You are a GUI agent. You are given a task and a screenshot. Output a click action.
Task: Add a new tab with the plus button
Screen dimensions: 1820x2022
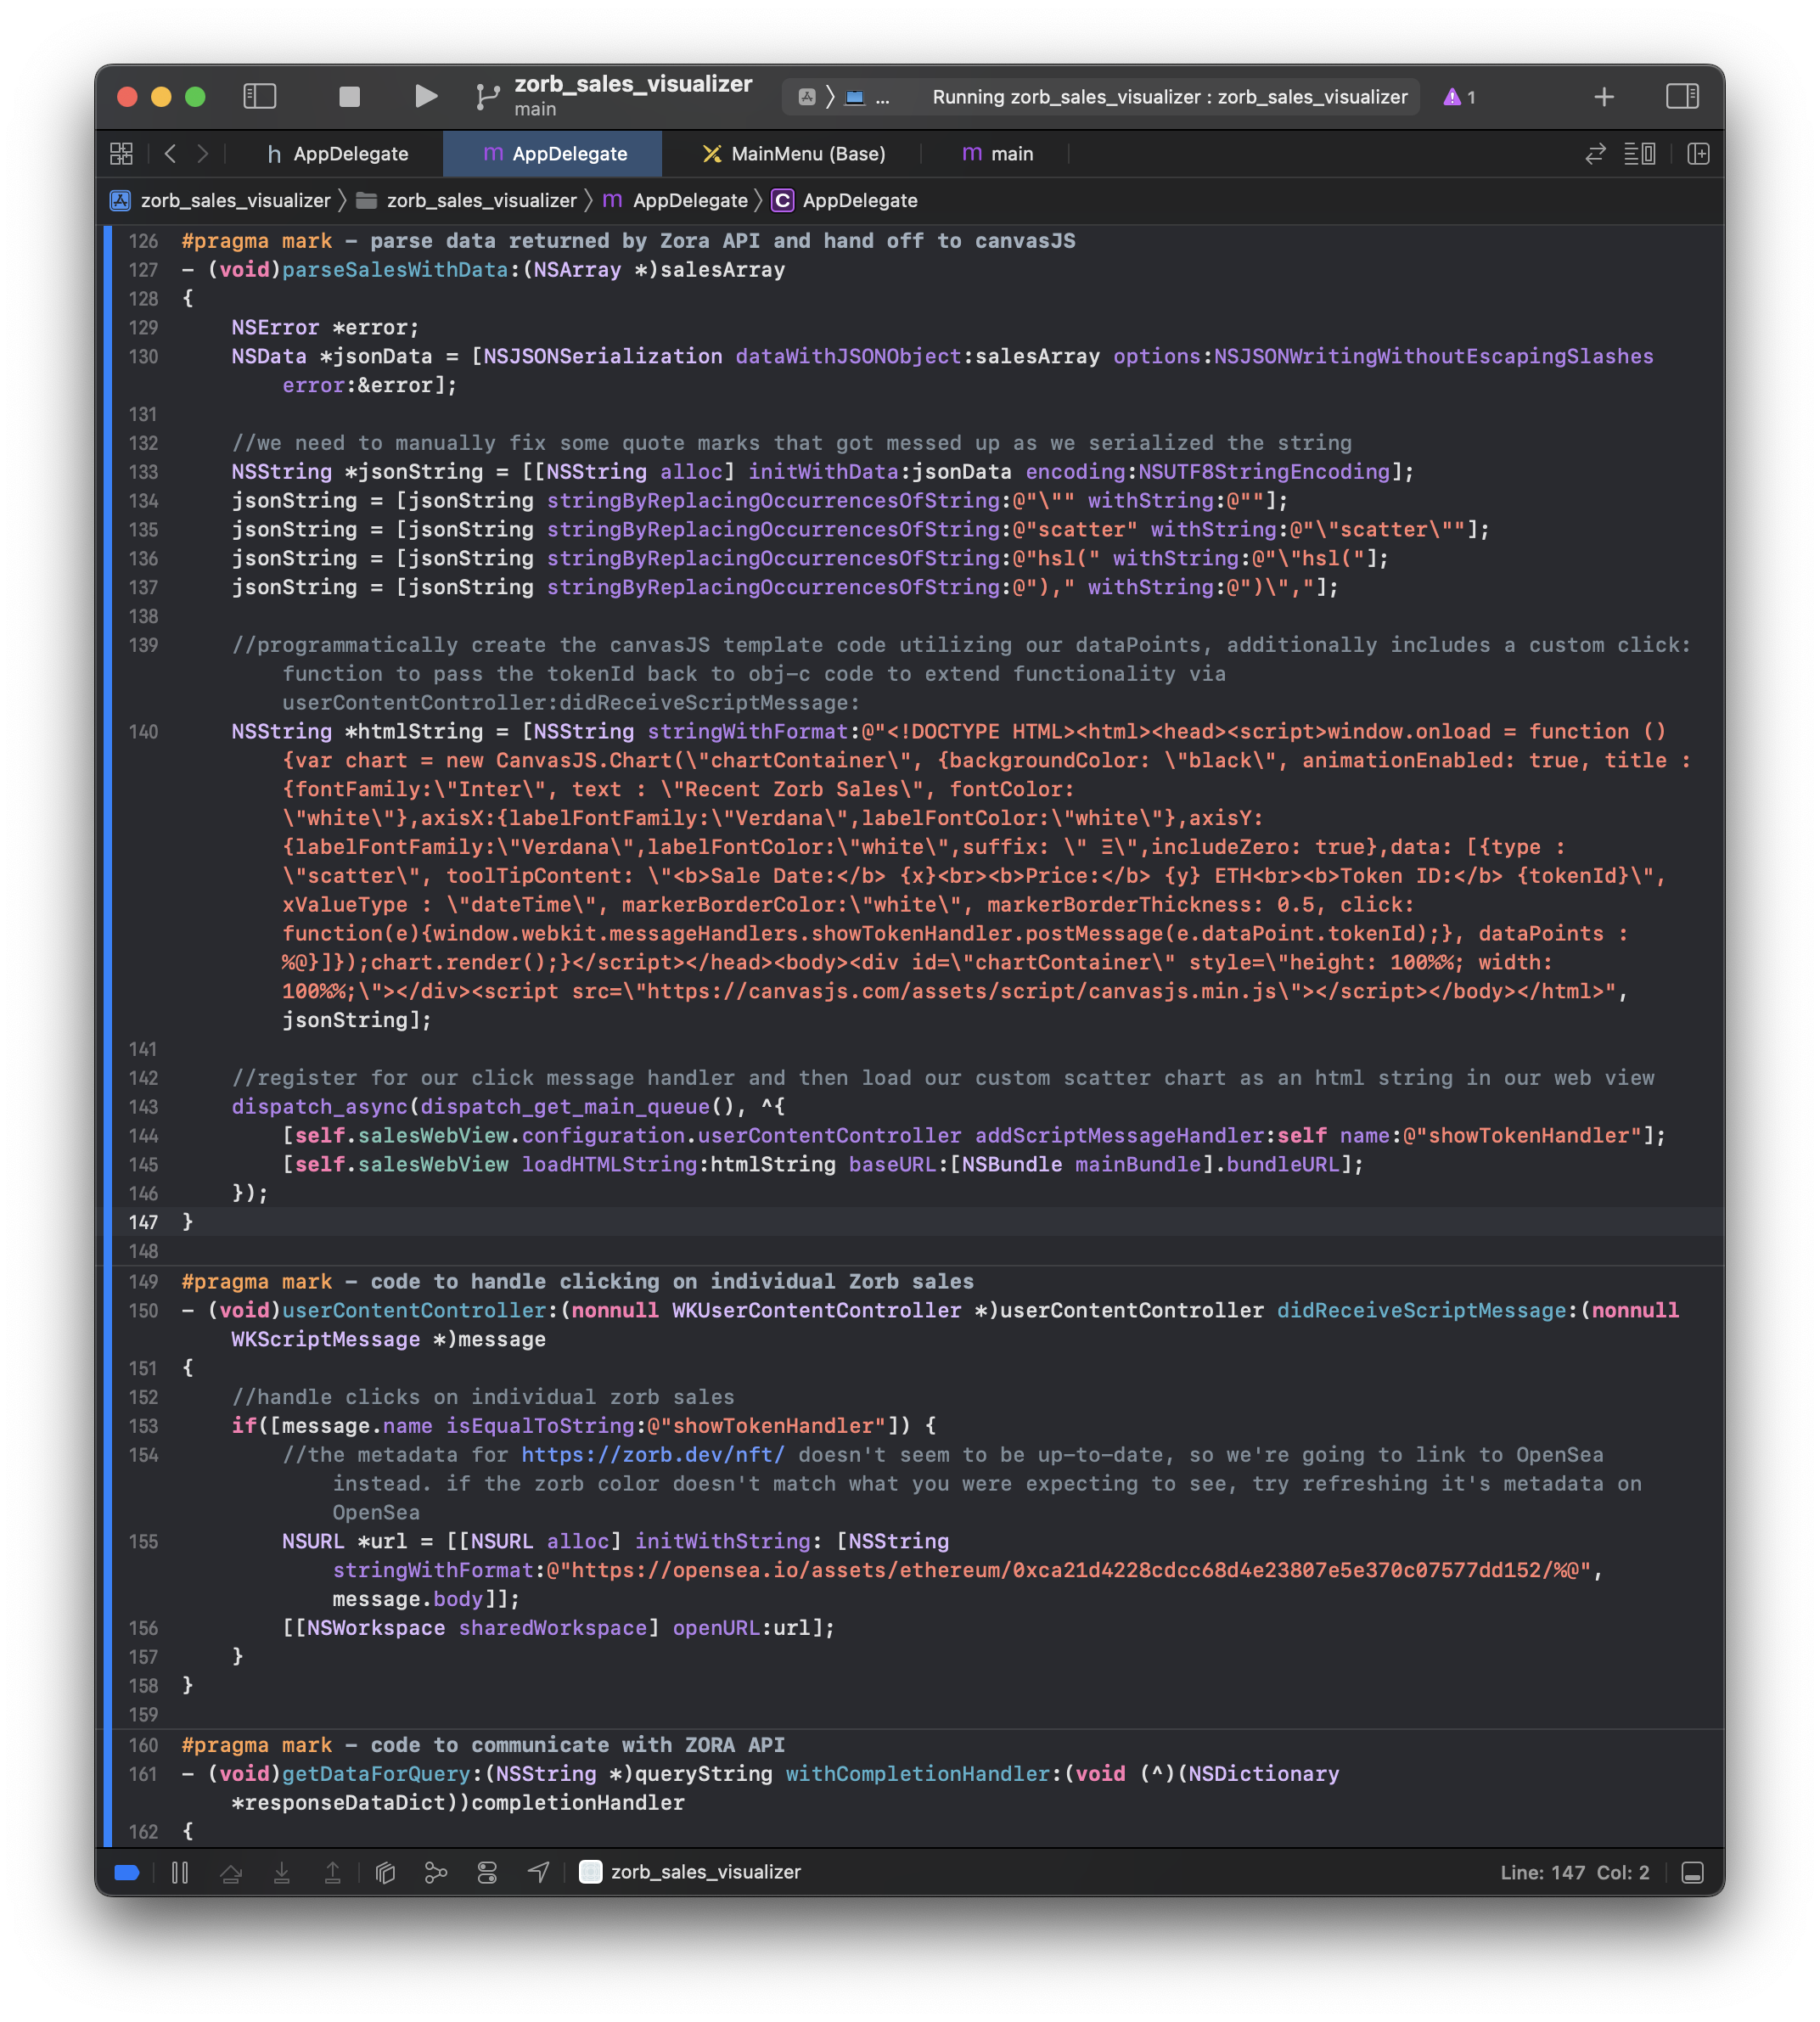[1604, 97]
